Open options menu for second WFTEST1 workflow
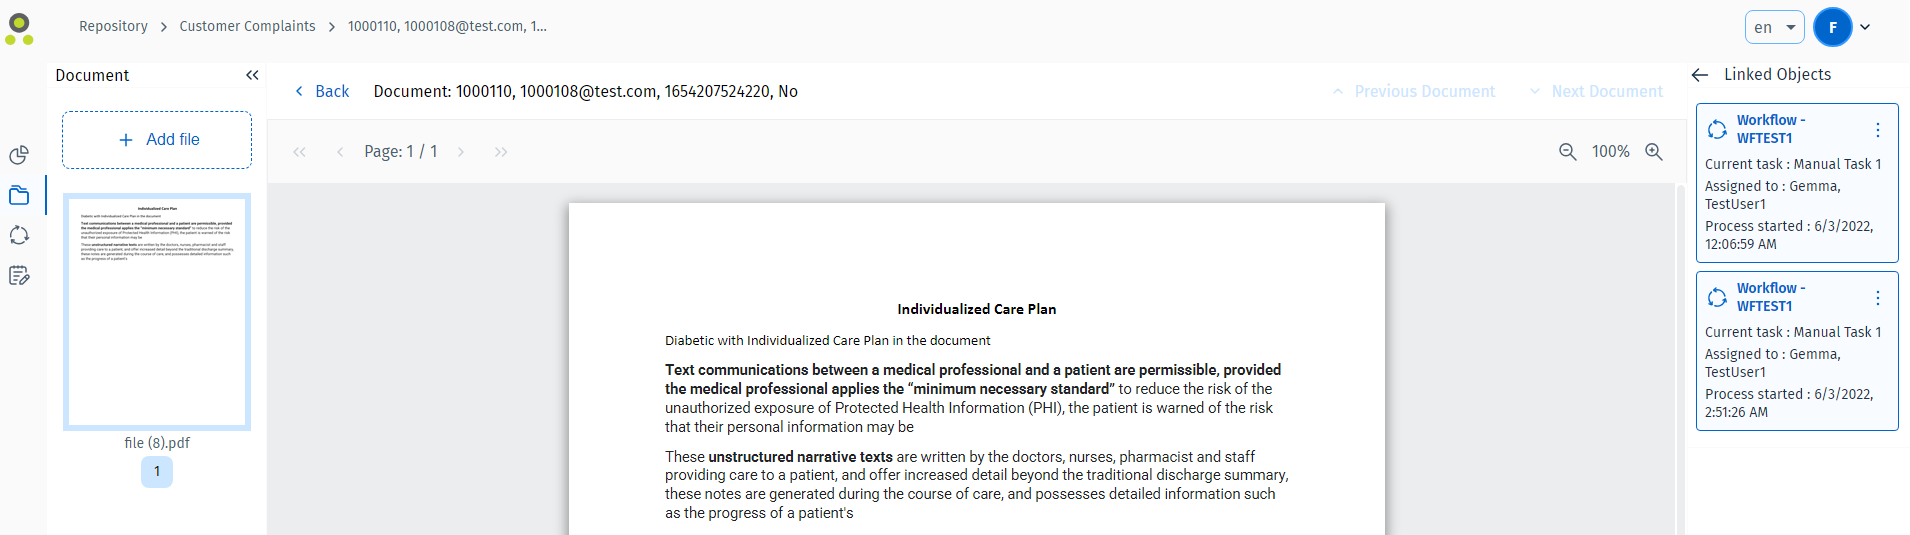Image resolution: width=1910 pixels, height=535 pixels. tap(1878, 298)
